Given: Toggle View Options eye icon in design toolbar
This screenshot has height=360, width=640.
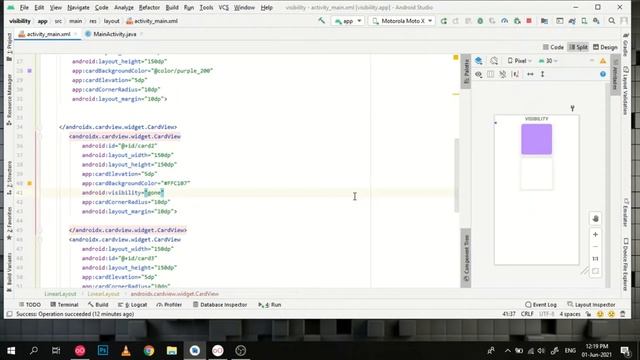Looking at the screenshot, I should pyautogui.click(x=478, y=74).
